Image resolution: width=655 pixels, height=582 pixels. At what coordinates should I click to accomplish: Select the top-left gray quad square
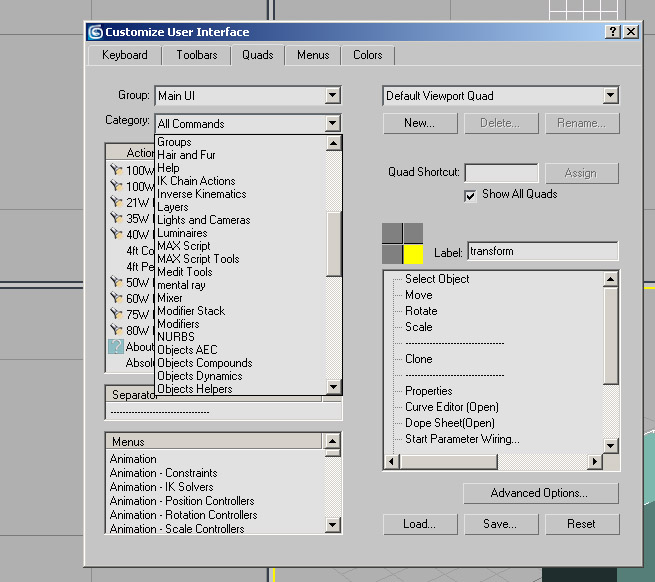[392, 233]
